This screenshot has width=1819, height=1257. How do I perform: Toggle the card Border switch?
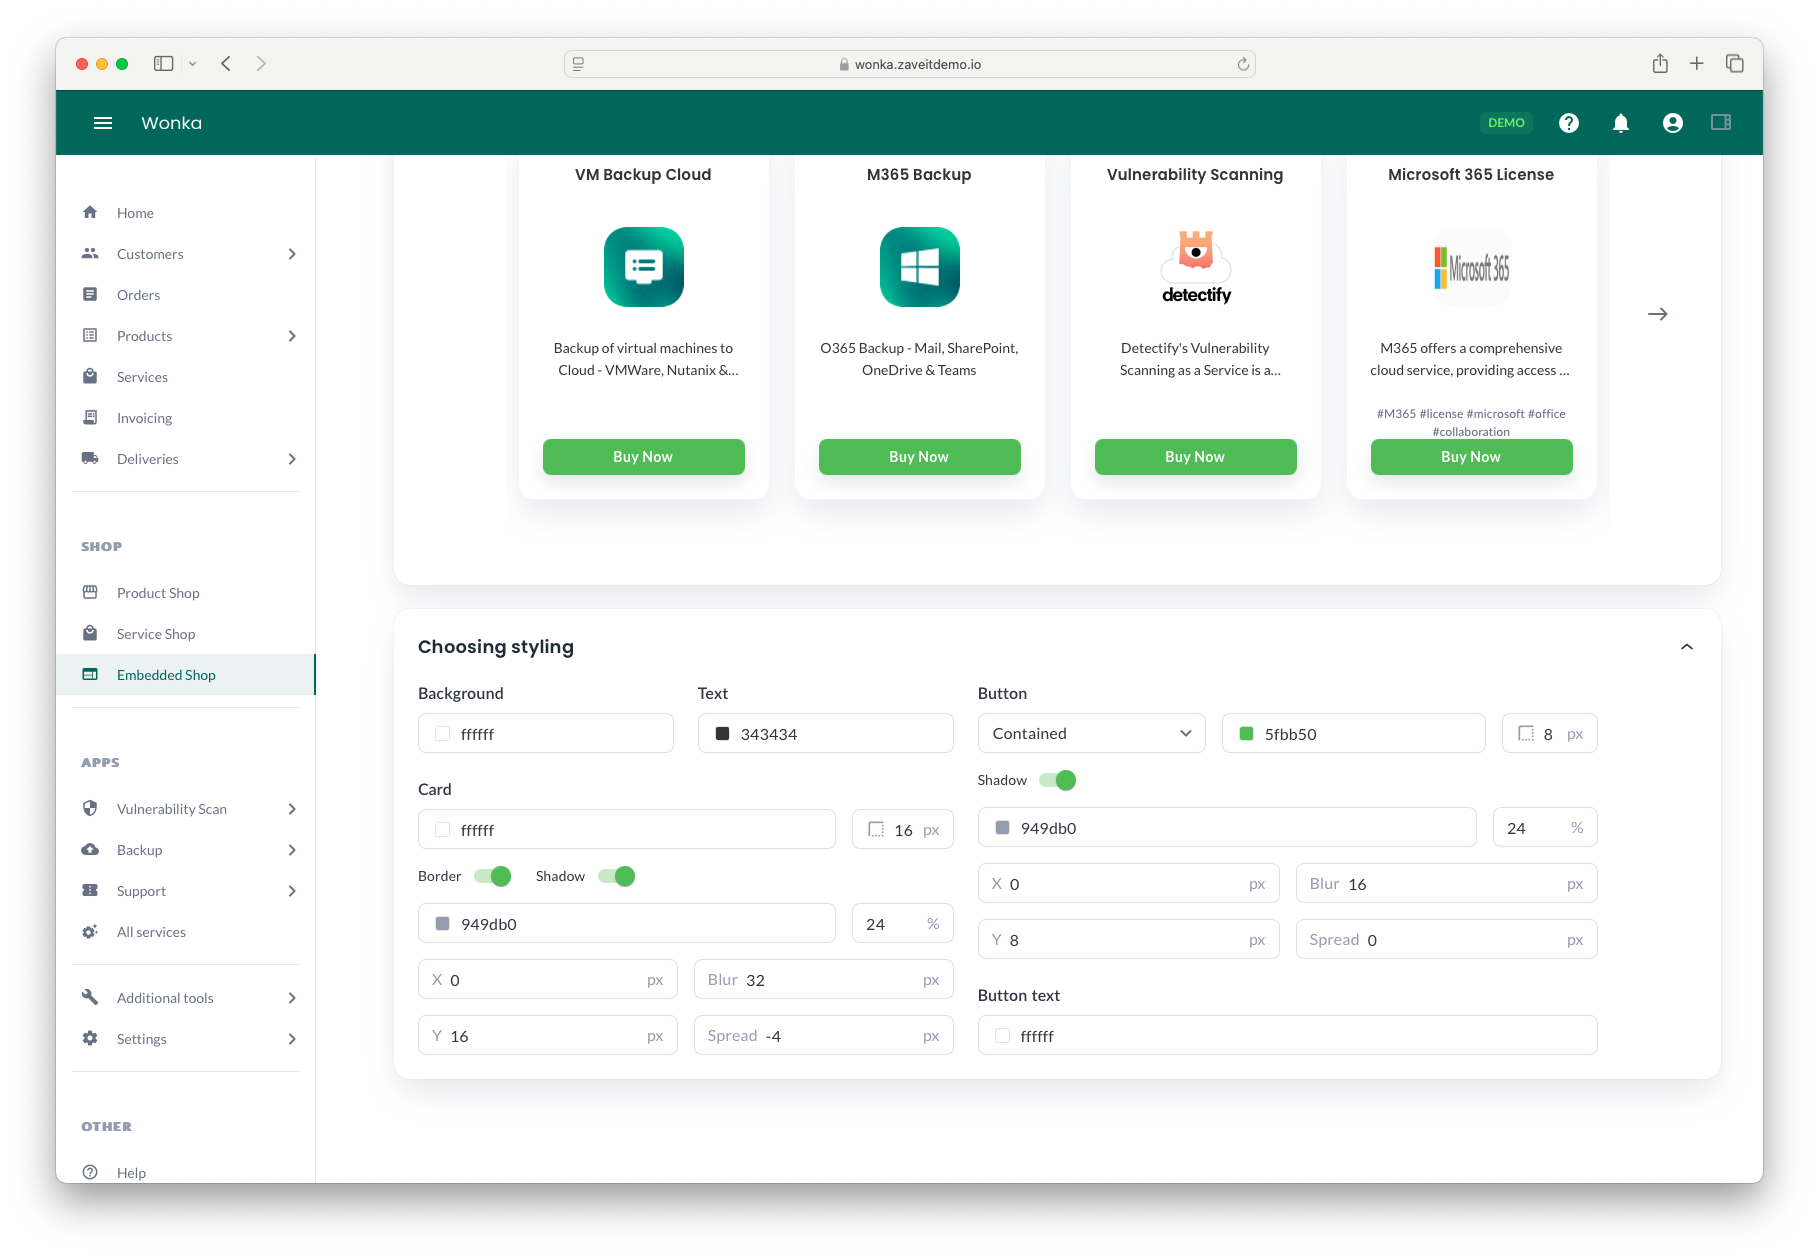[x=492, y=876]
